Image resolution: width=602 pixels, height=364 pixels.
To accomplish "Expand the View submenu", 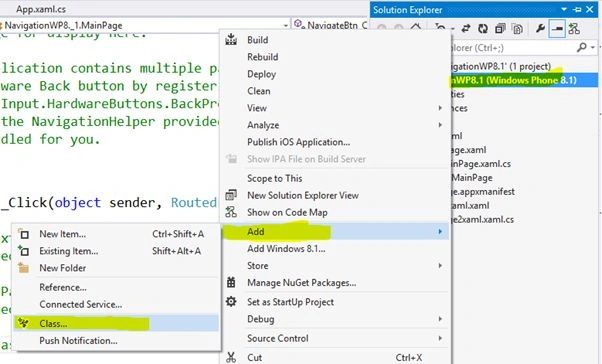I will pos(334,108).
